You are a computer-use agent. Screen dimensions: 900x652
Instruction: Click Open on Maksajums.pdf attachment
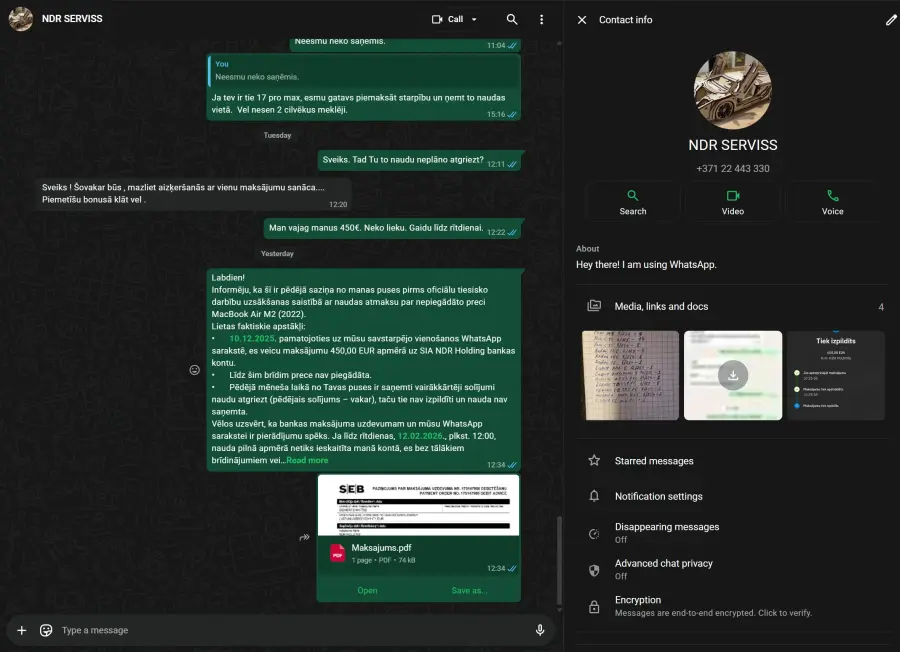367,590
